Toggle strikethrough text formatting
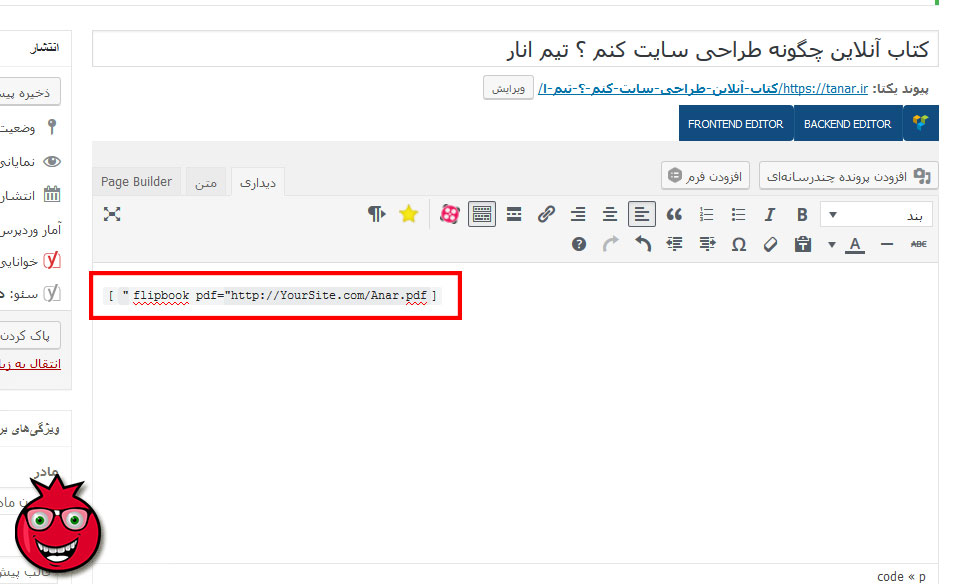Viewport: 956px width, 584px height. point(919,244)
